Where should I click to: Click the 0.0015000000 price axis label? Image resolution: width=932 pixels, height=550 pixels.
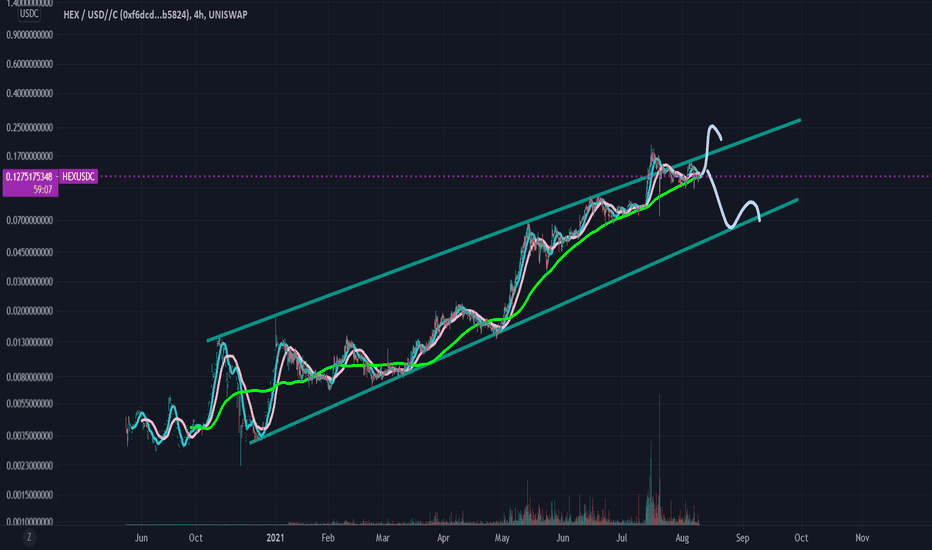(29, 495)
